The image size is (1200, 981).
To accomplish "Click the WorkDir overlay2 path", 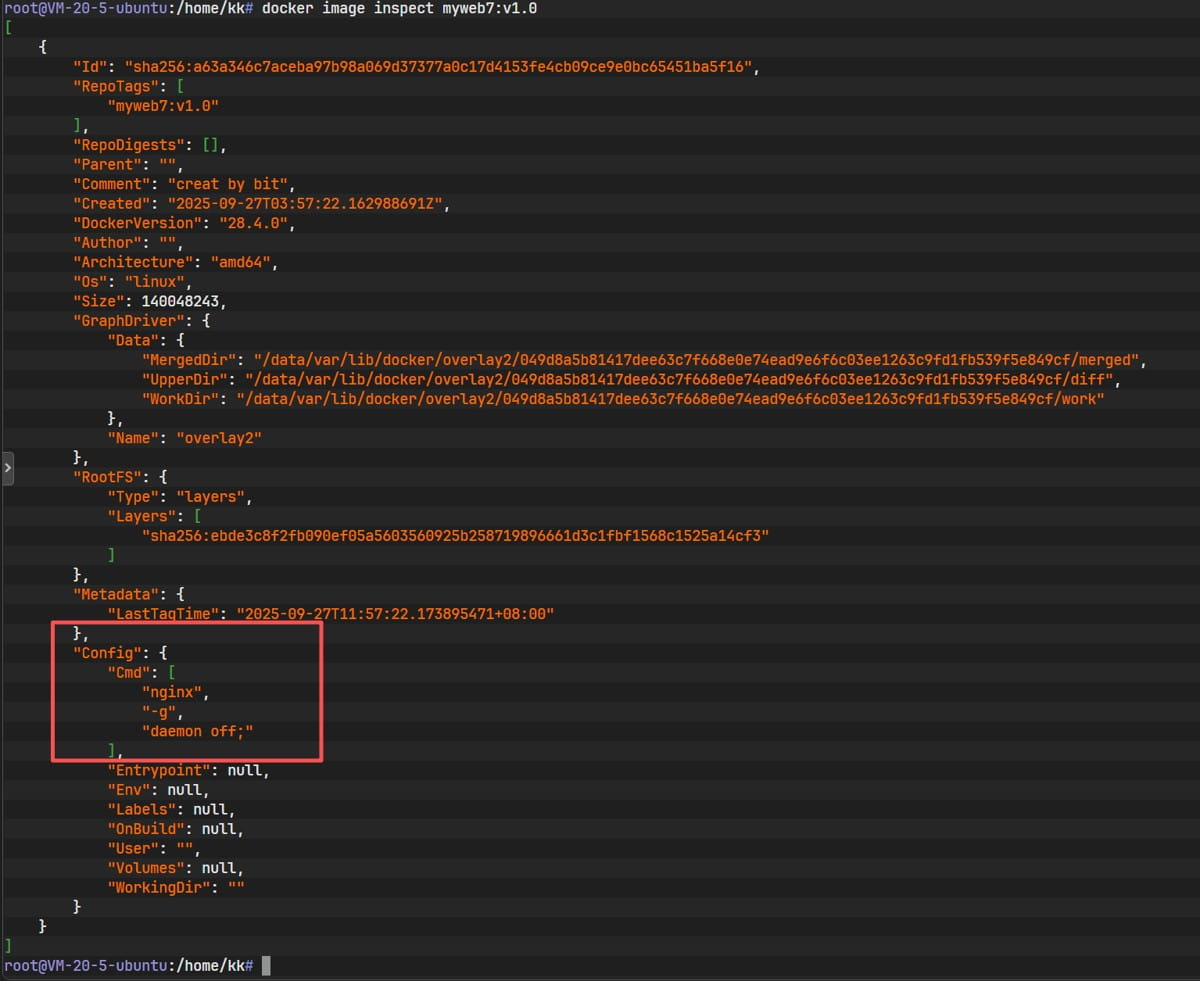I will tap(669, 399).
